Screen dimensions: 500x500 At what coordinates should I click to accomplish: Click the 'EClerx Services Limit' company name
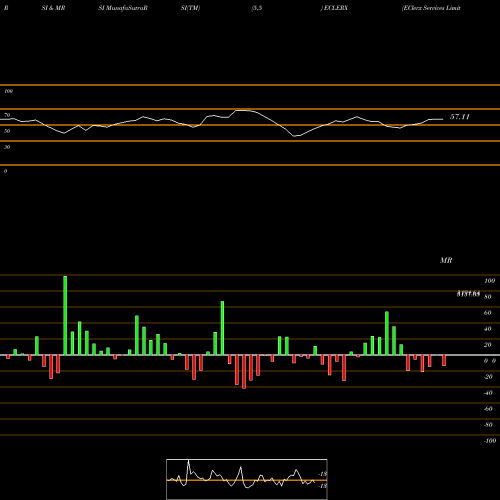point(431,8)
